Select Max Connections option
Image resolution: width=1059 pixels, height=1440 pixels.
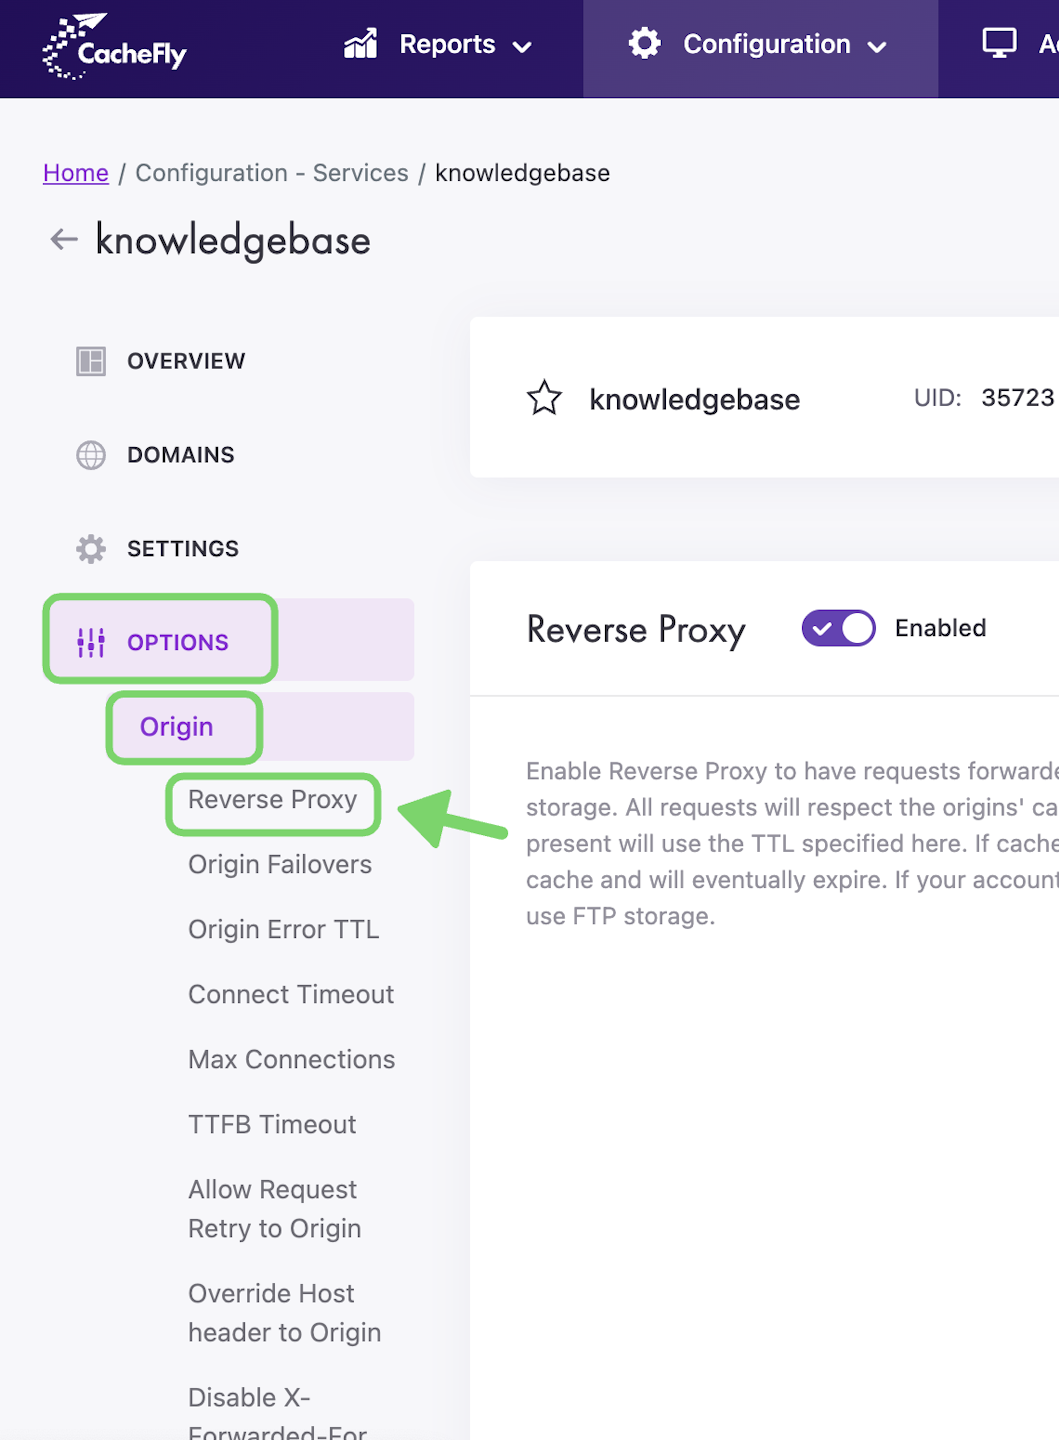292,1060
